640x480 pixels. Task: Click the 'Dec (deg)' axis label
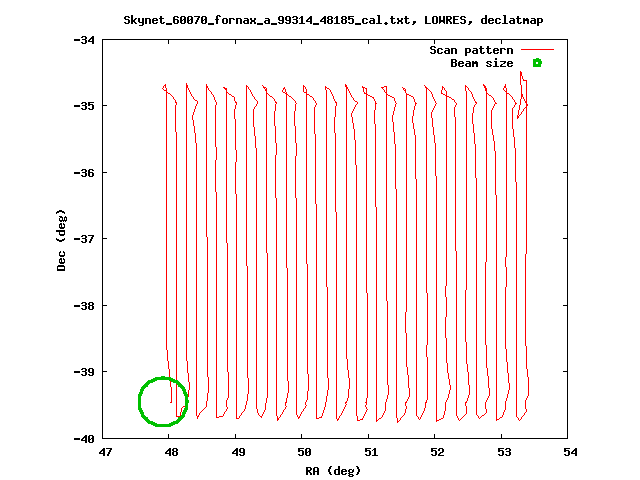61,240
